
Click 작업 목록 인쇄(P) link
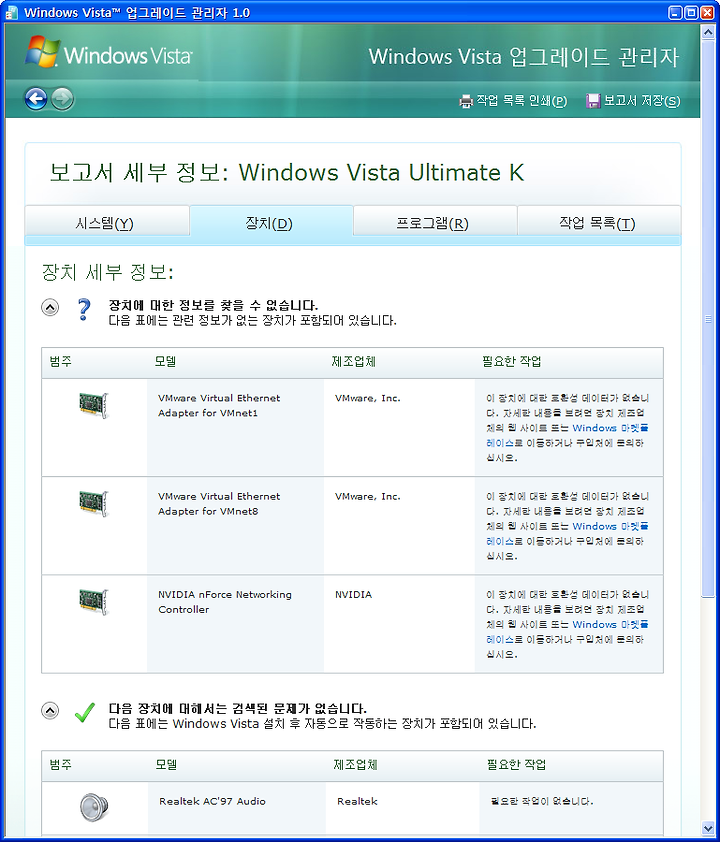tap(521, 101)
